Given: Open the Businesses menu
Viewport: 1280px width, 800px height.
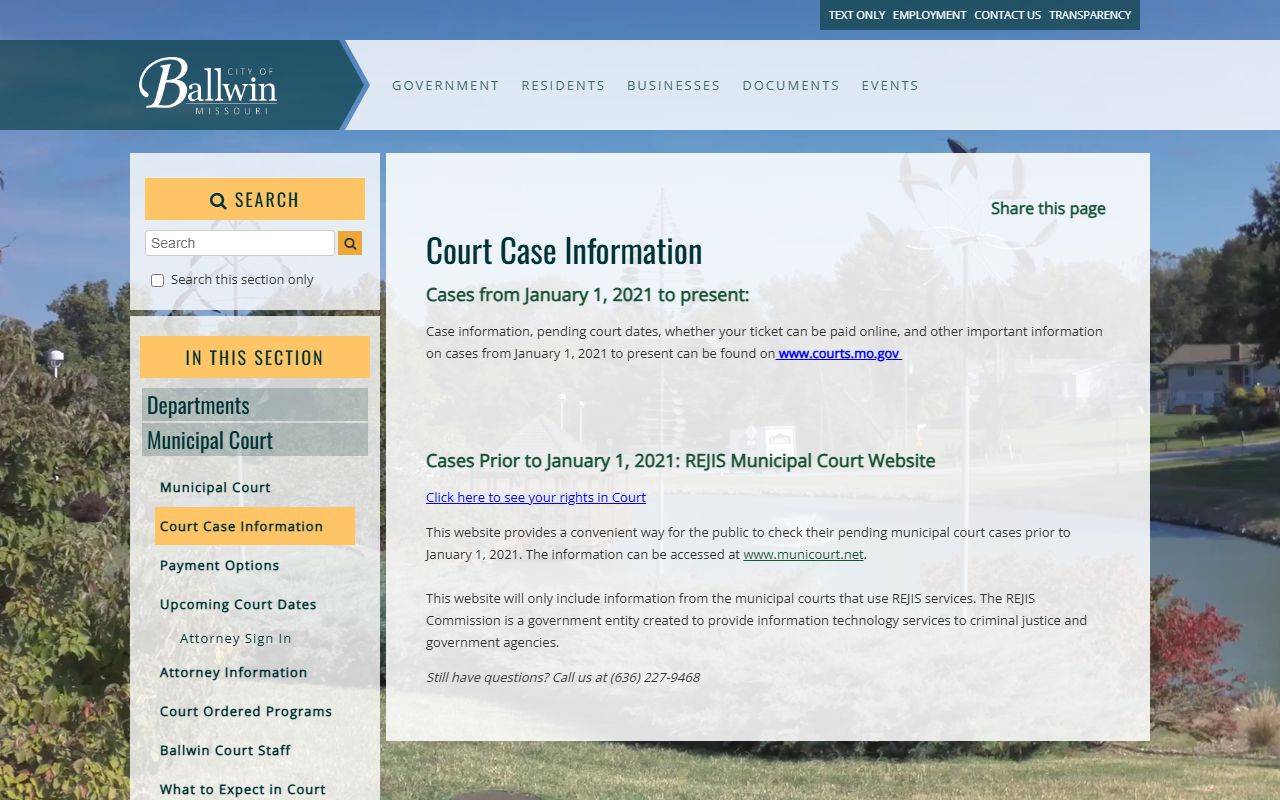Looking at the screenshot, I should [674, 85].
